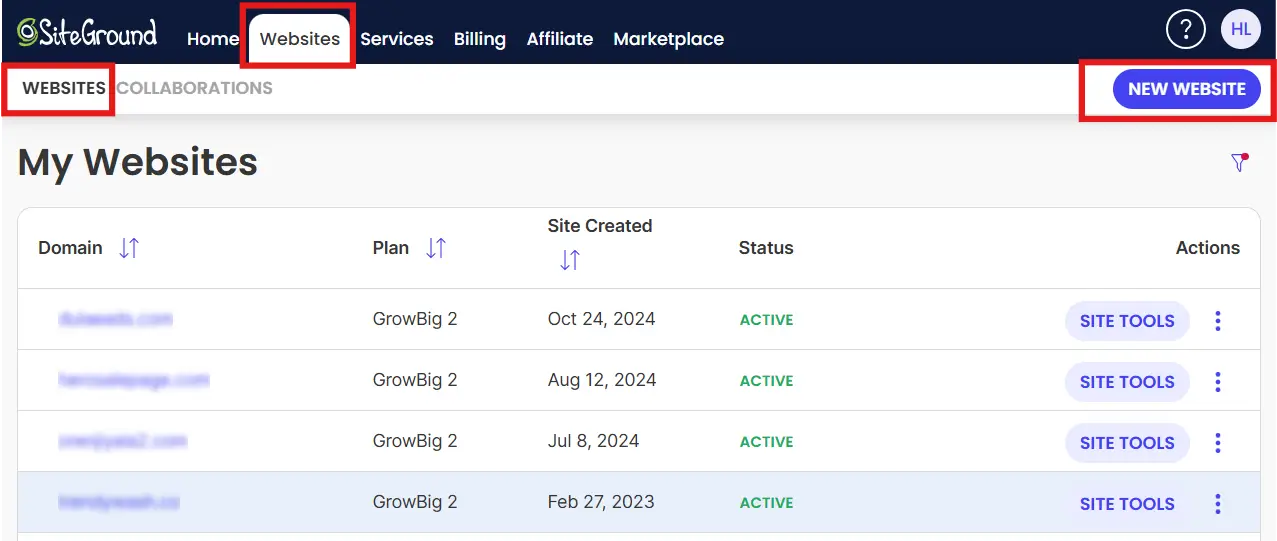Click GrowBig 2 plan in Feb 27, 2023 row

[x=415, y=502]
